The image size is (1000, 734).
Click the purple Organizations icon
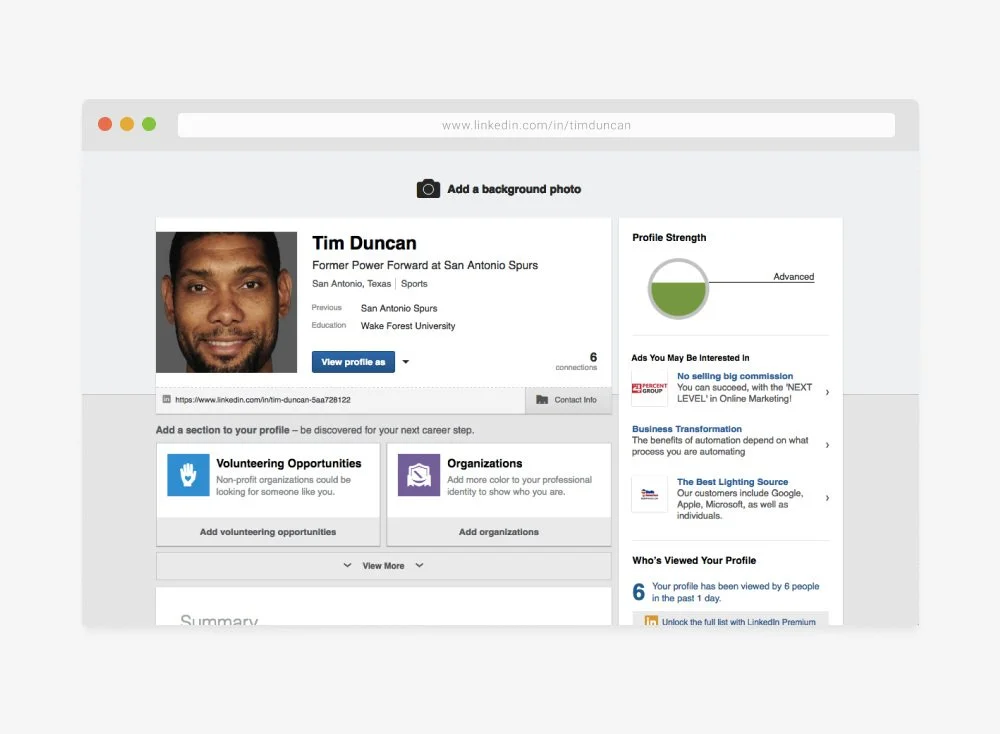[419, 474]
